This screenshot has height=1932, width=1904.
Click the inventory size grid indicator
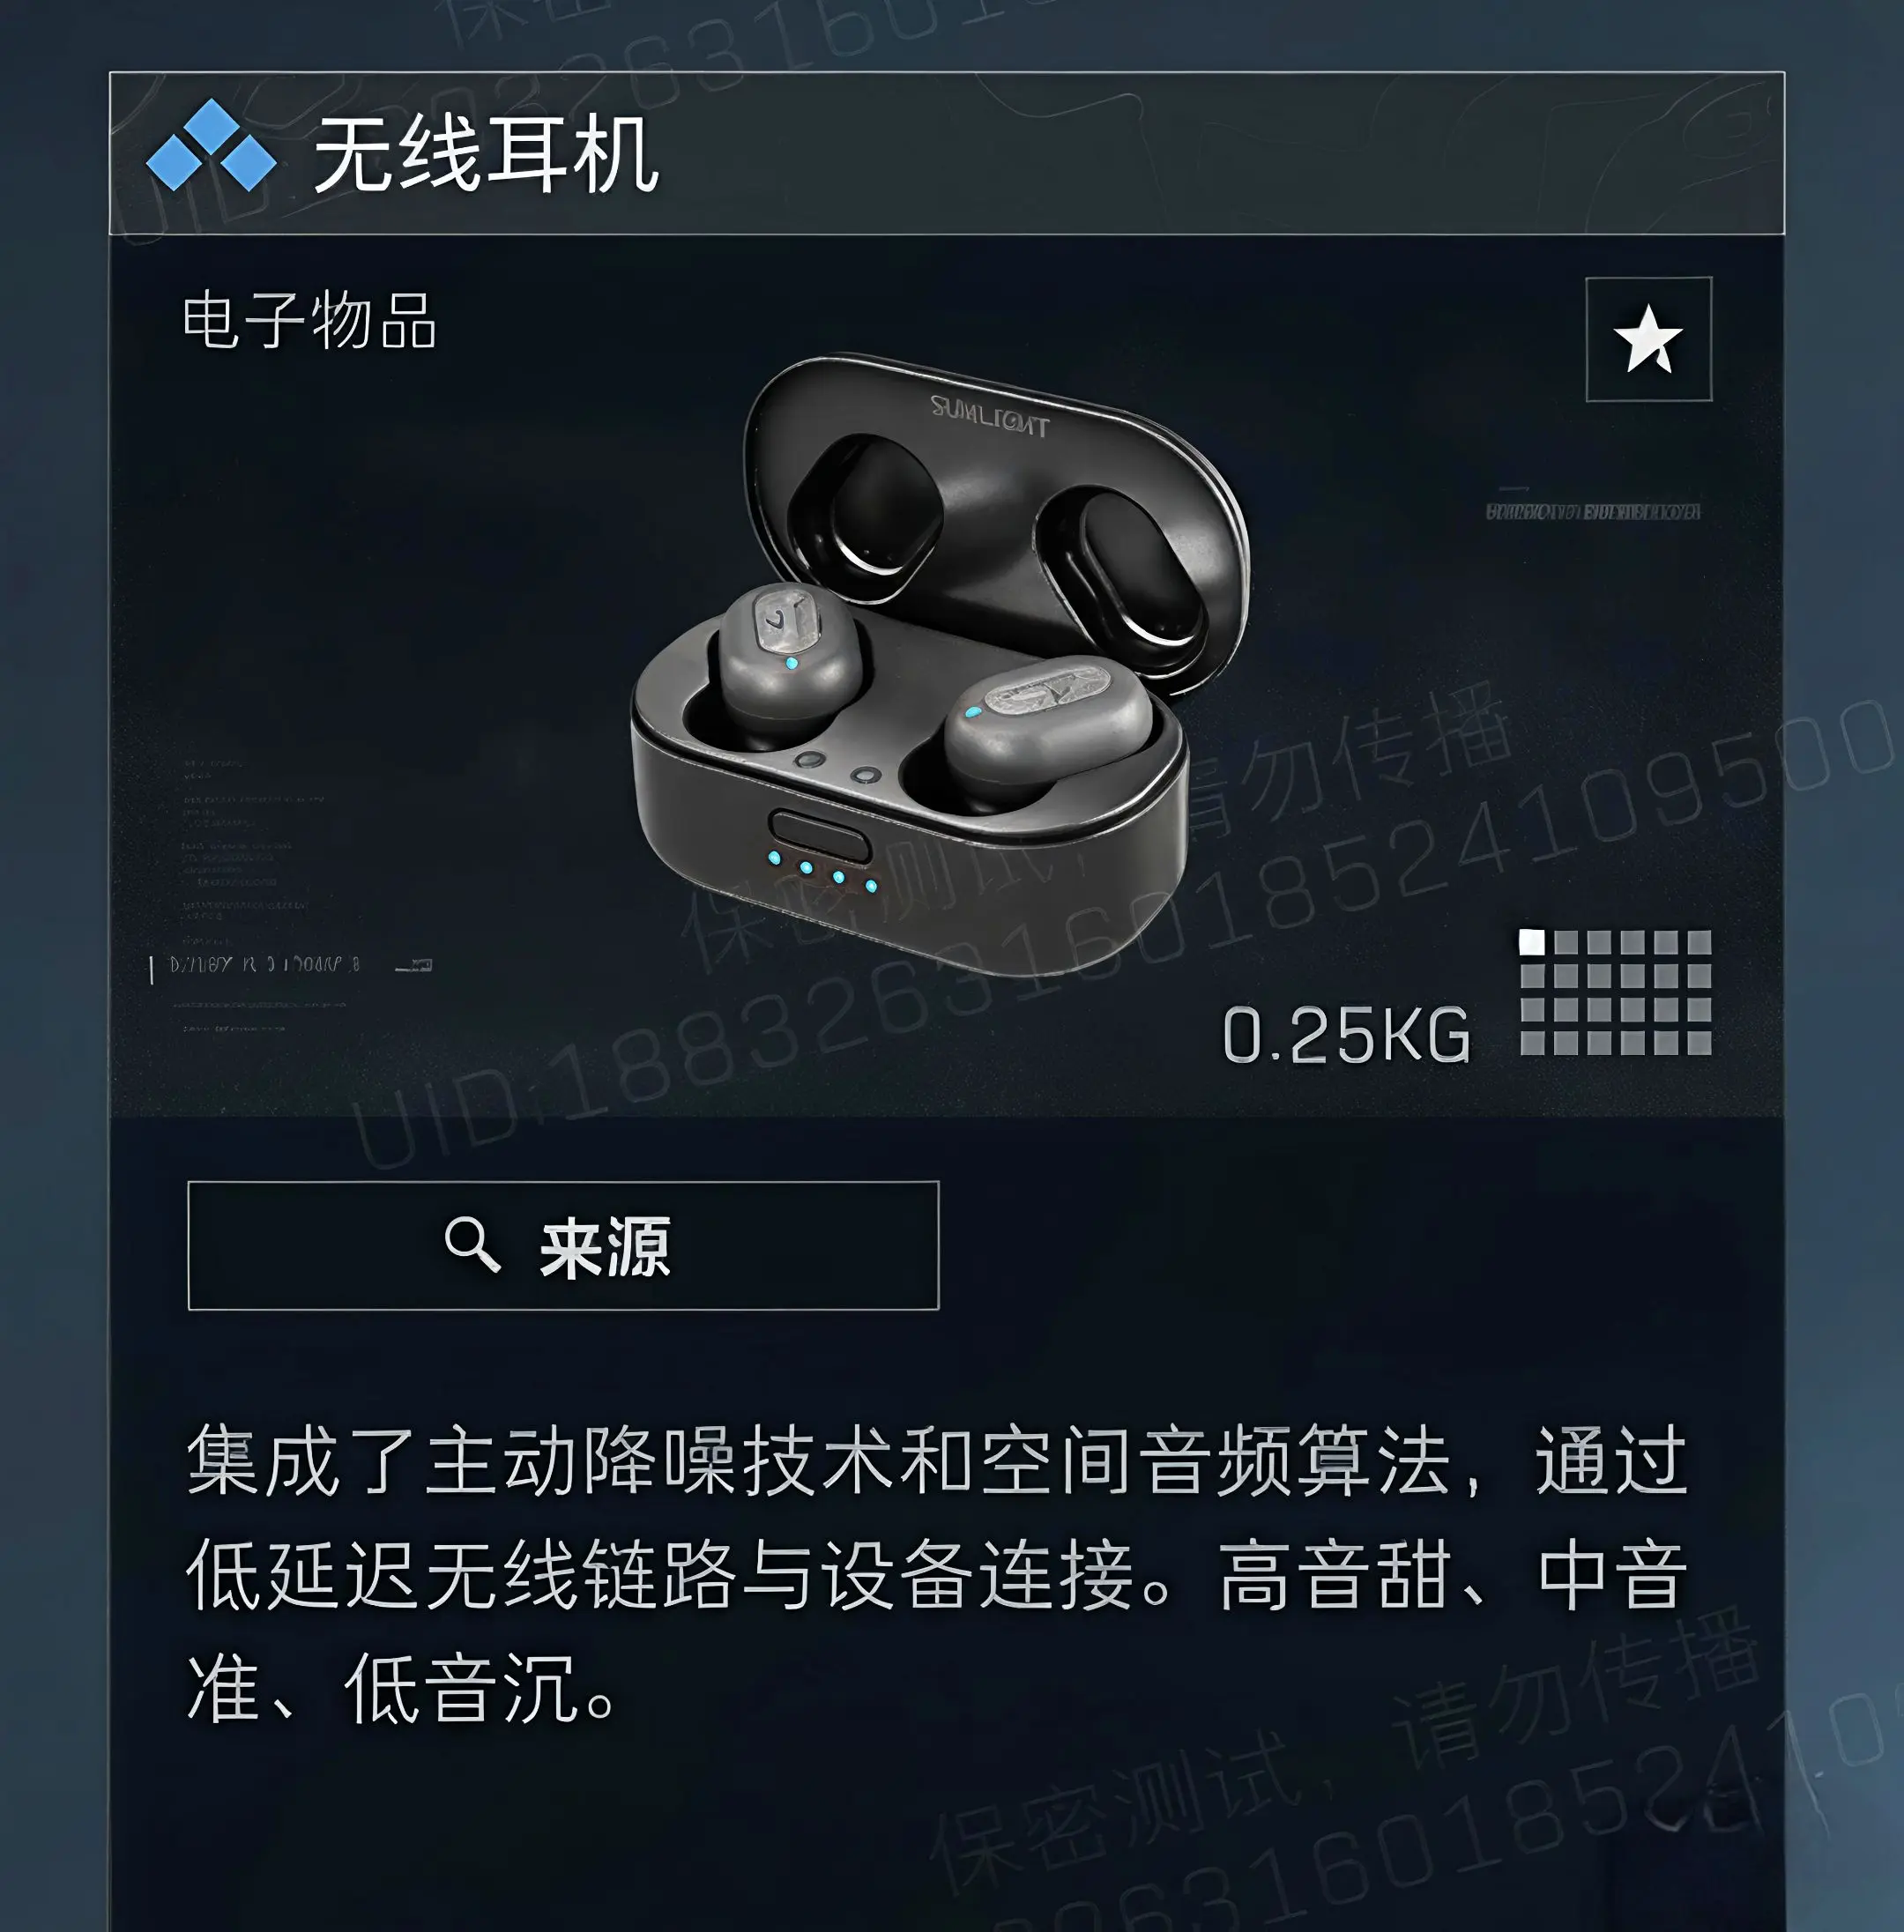pos(1615,992)
